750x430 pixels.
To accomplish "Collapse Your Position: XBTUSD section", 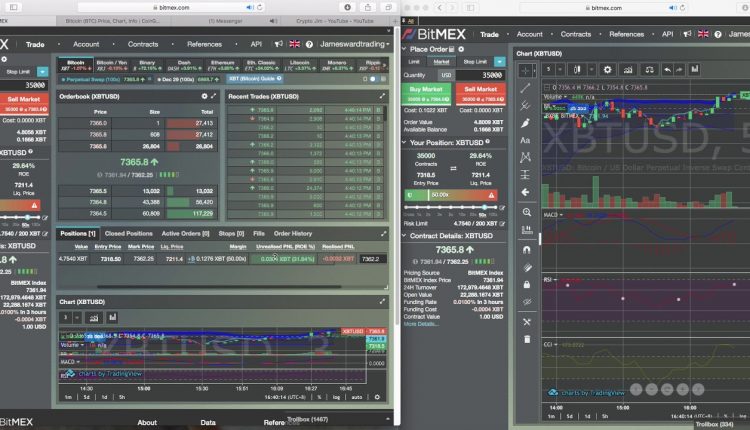I will pyautogui.click(x=404, y=143).
